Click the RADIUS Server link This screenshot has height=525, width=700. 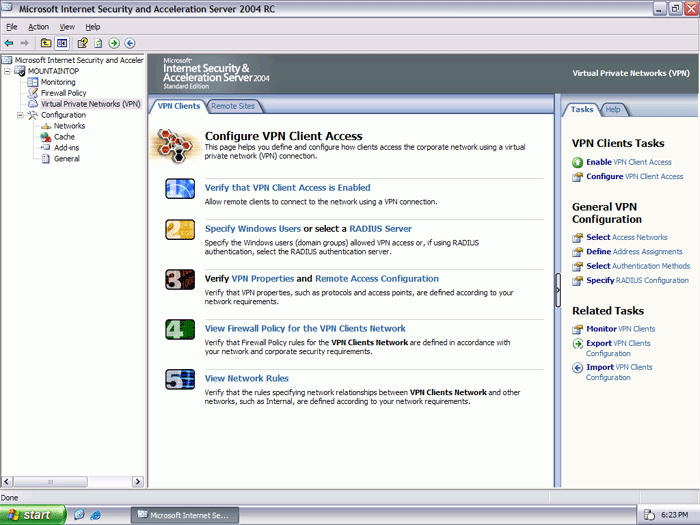pos(380,229)
